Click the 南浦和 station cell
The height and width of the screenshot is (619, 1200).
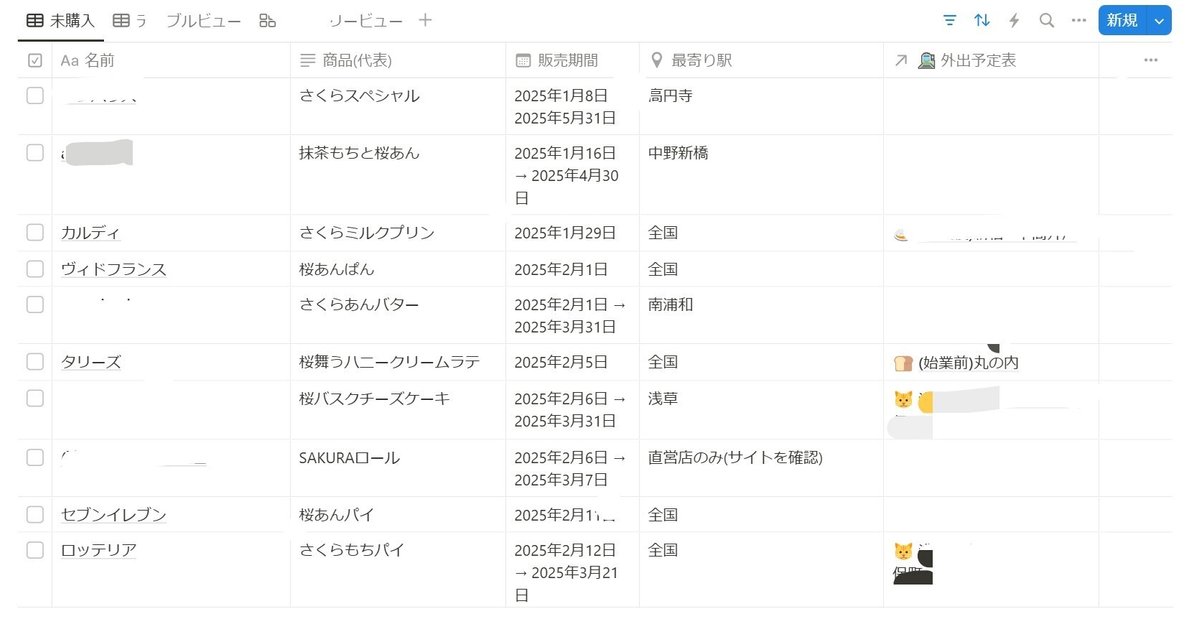(761, 315)
